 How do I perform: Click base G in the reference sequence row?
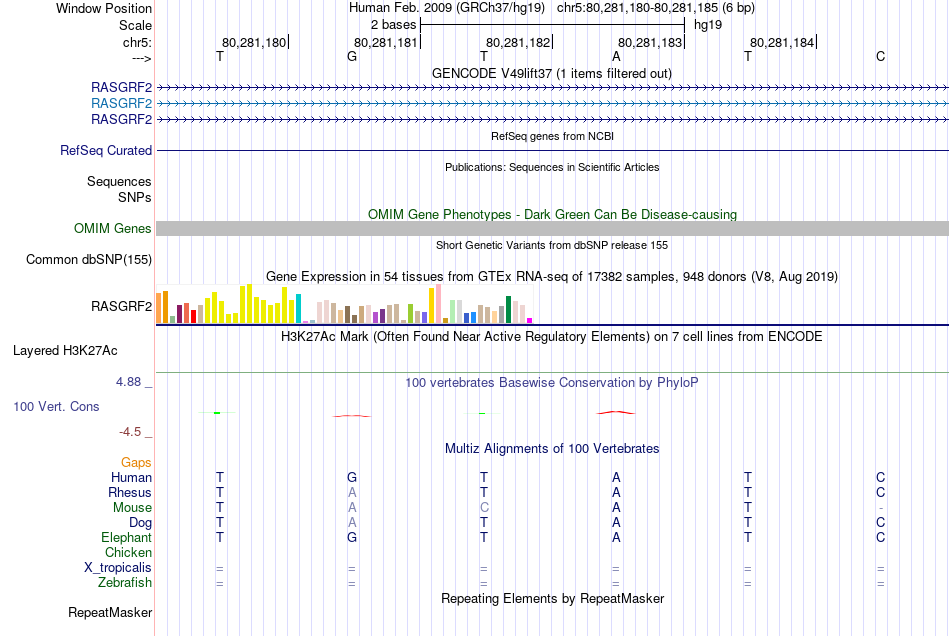[351, 56]
